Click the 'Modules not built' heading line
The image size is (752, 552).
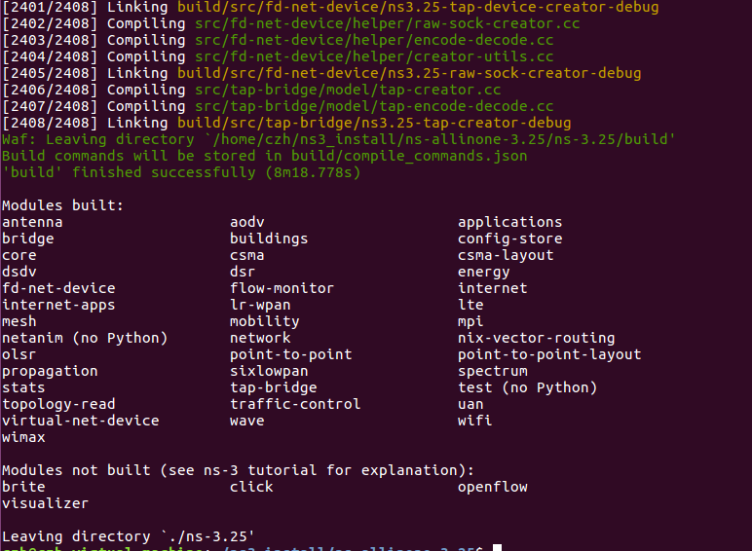click(238, 470)
